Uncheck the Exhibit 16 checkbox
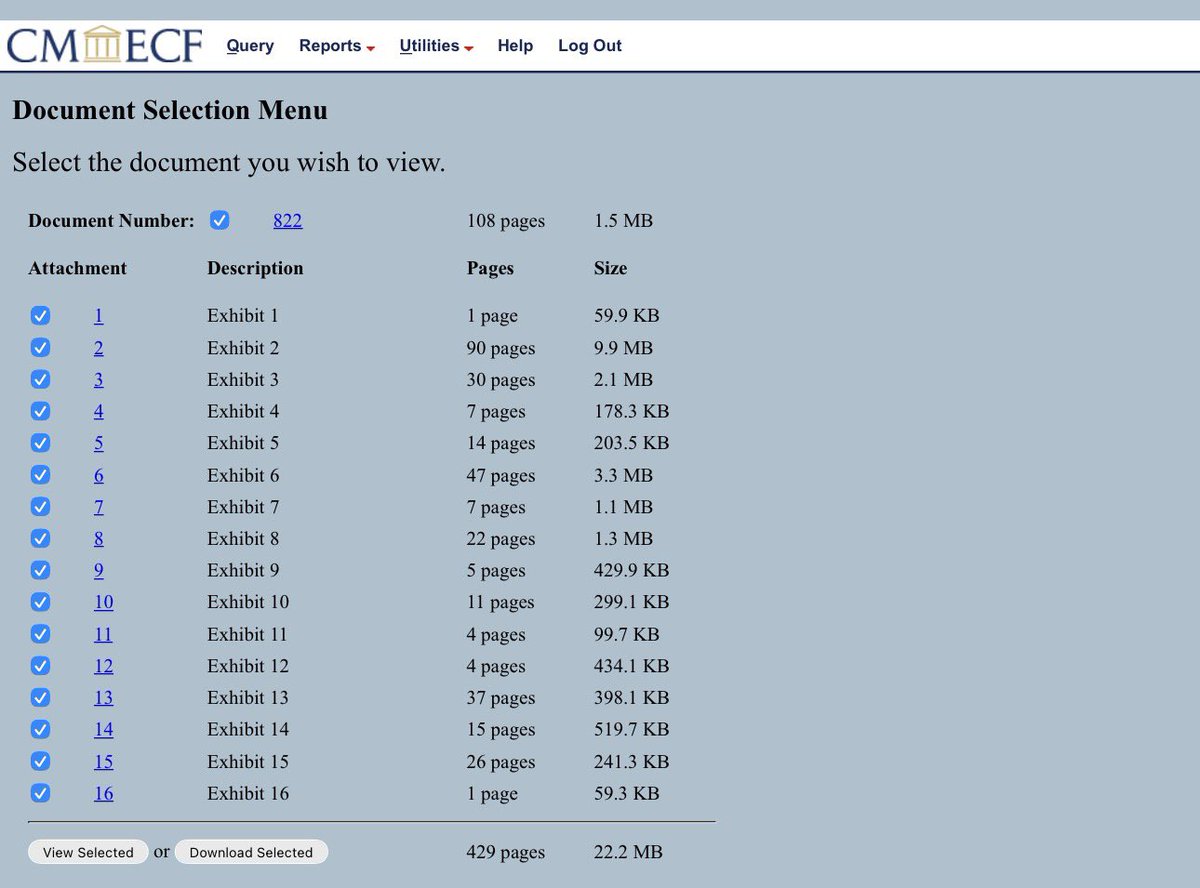 [40, 793]
